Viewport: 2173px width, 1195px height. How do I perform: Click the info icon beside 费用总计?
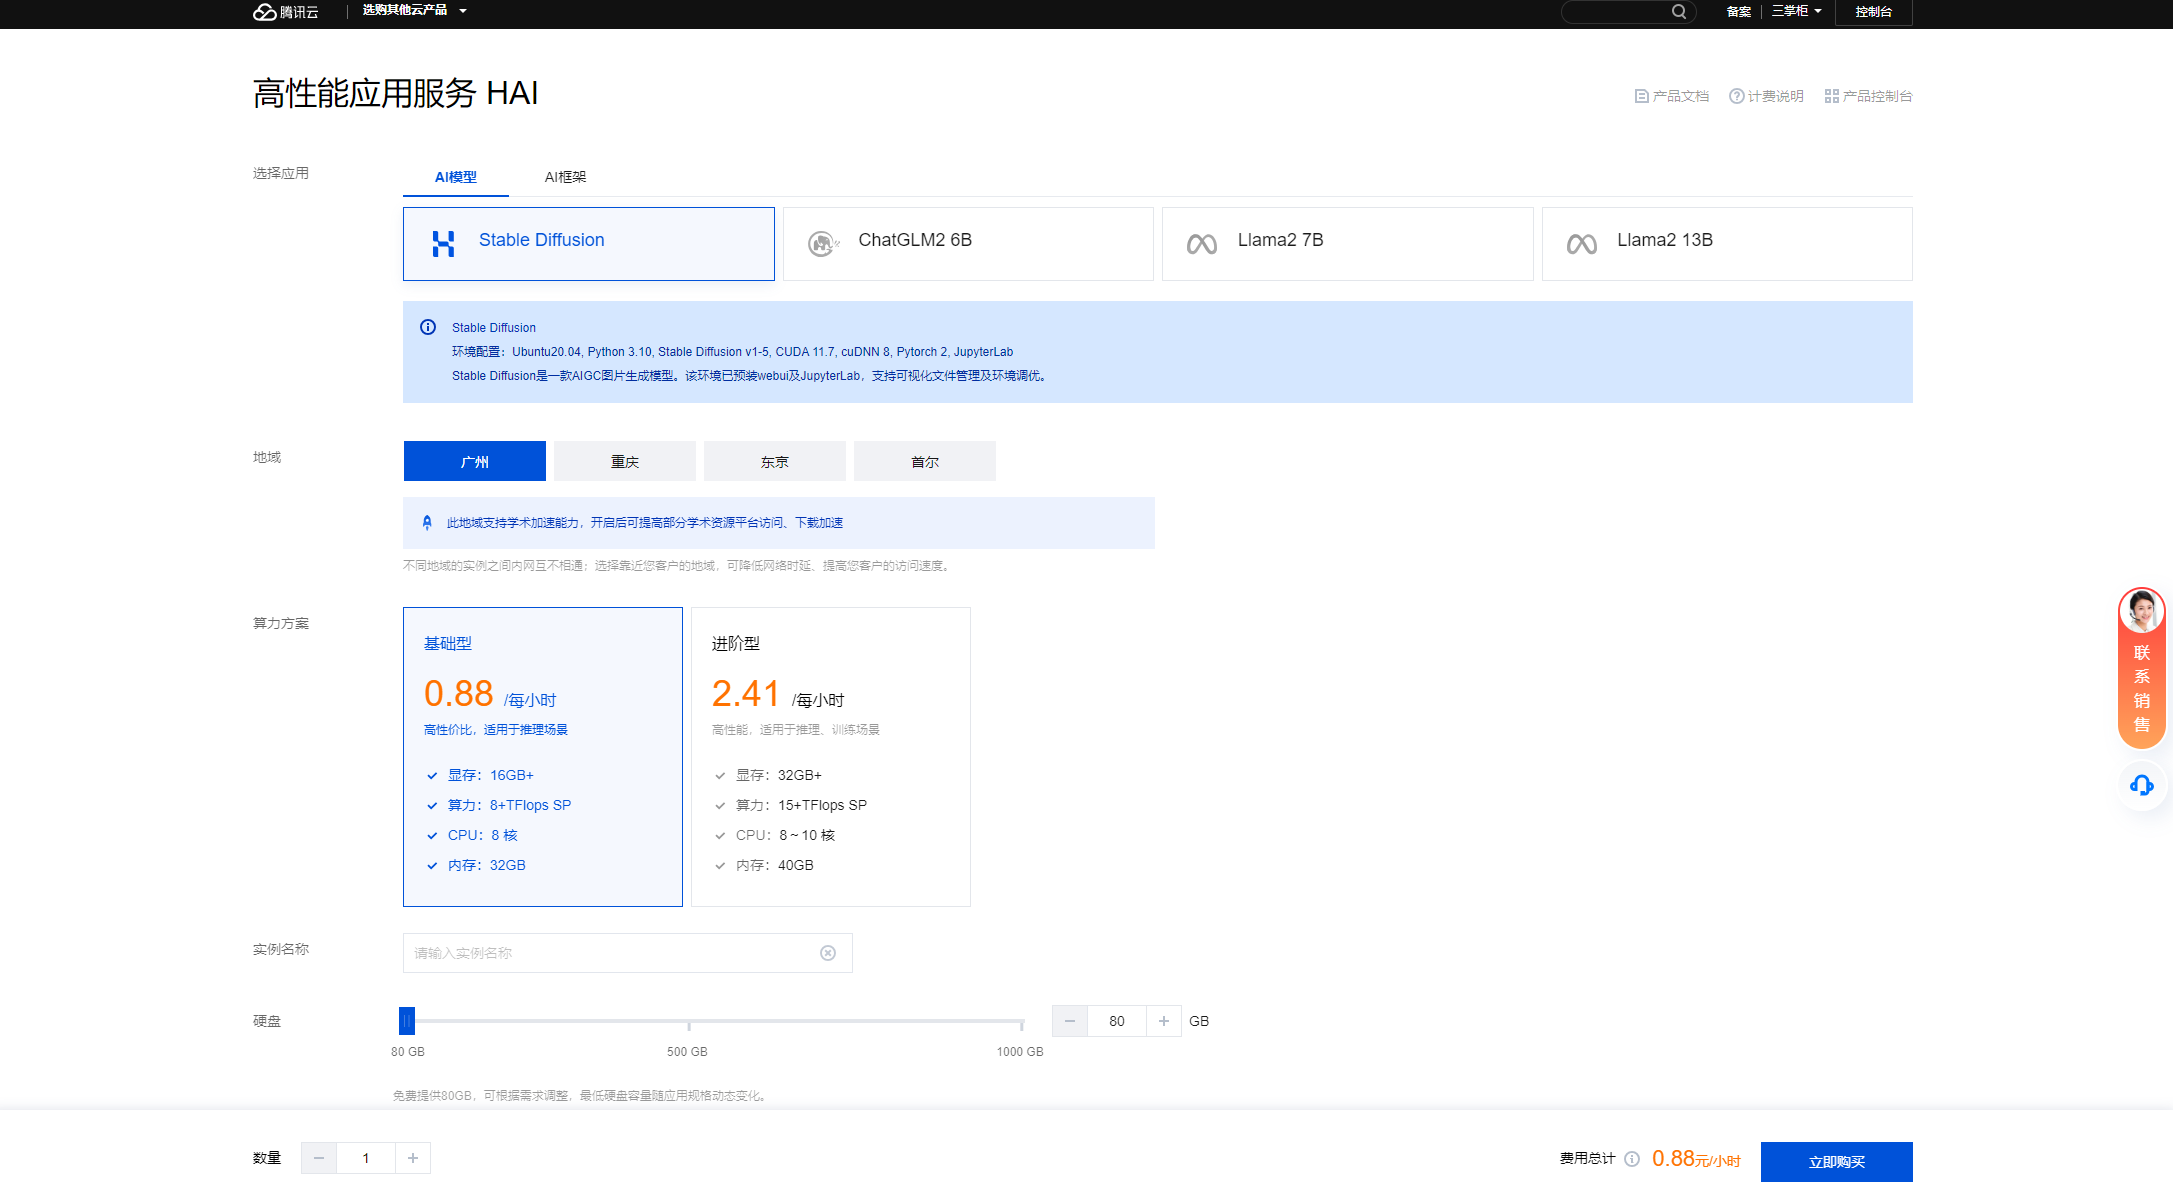click(1632, 1159)
